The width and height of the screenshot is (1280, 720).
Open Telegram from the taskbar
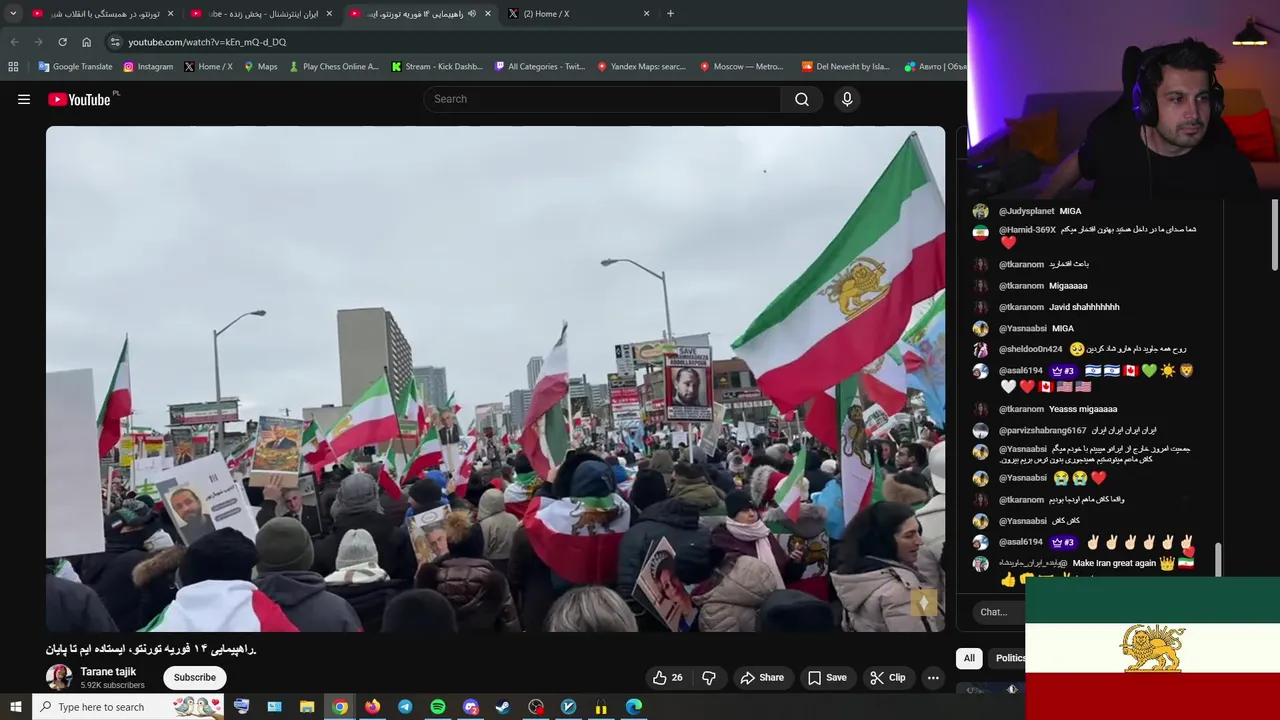[405, 707]
